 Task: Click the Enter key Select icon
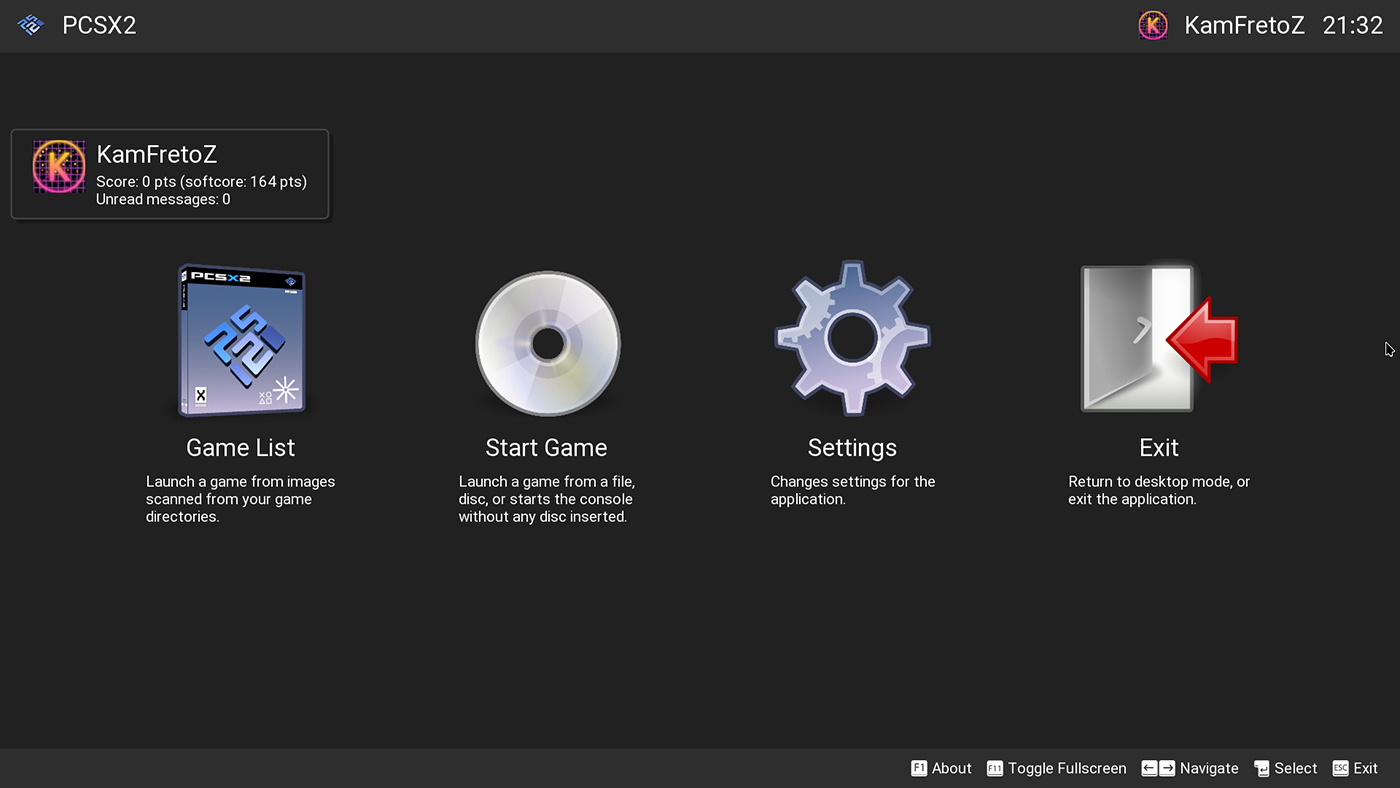tap(1262, 768)
